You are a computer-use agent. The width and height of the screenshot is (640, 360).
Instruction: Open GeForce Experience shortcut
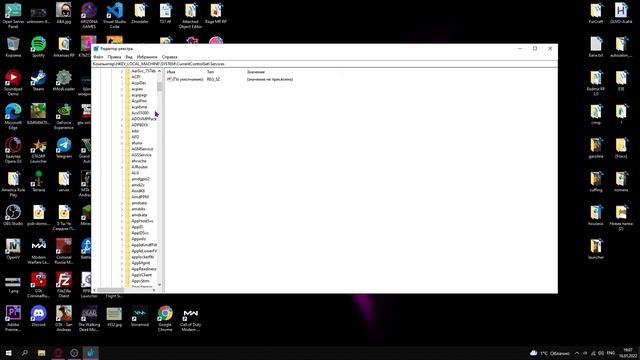coord(64,116)
